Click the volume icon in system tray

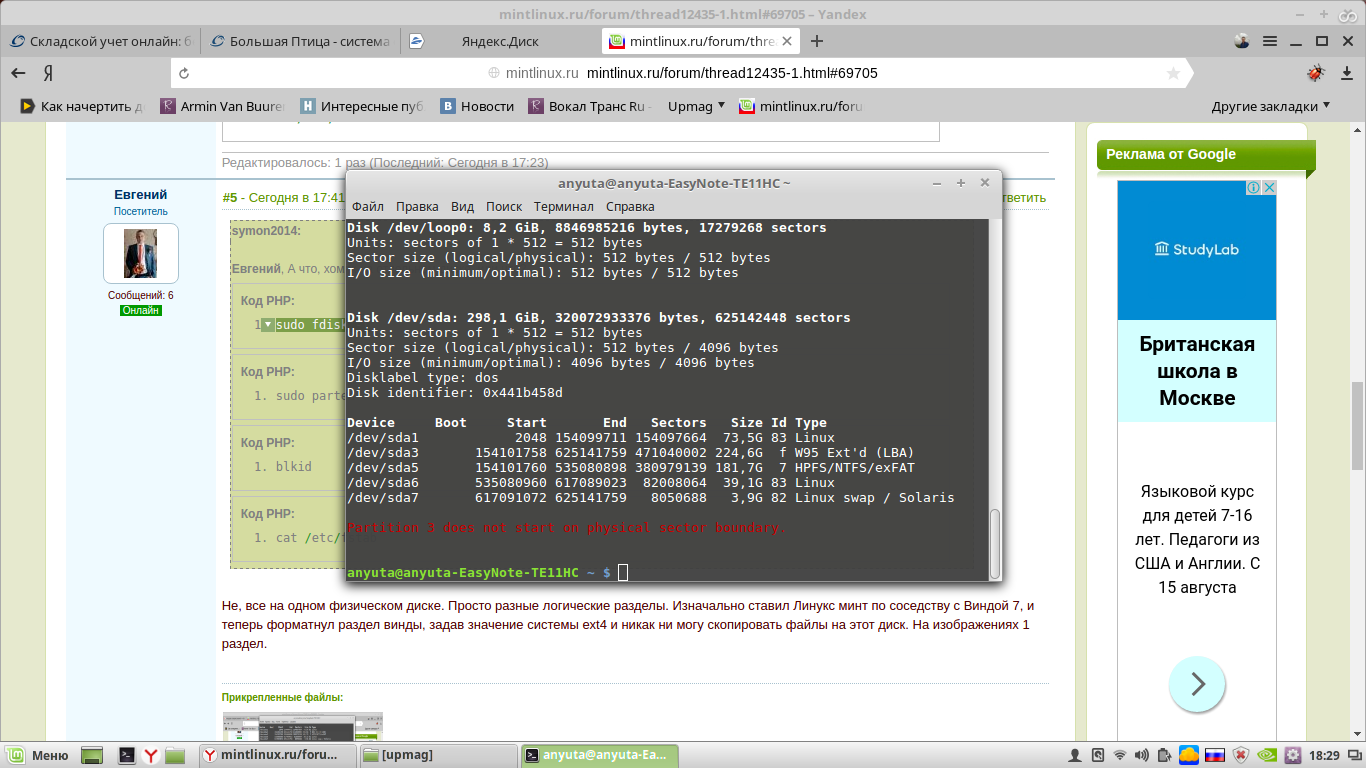1142,755
